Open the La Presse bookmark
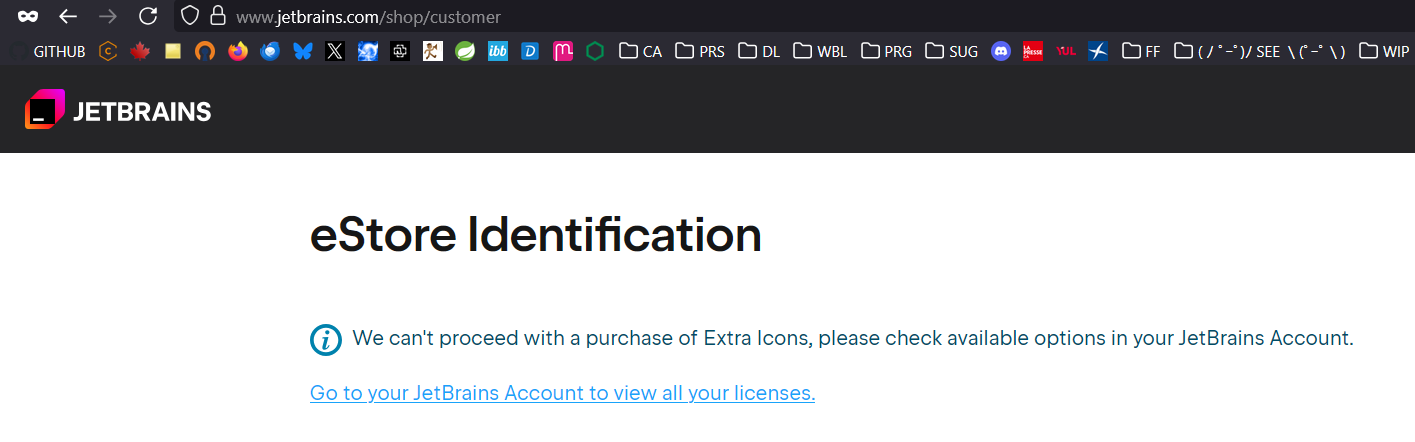Image resolution: width=1415 pixels, height=442 pixels. coord(1033,51)
